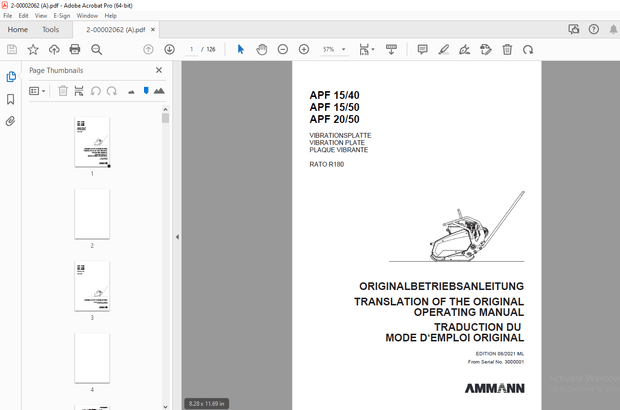Click the thumbnail size slider handle
This screenshot has width=620, height=410.
(146, 91)
